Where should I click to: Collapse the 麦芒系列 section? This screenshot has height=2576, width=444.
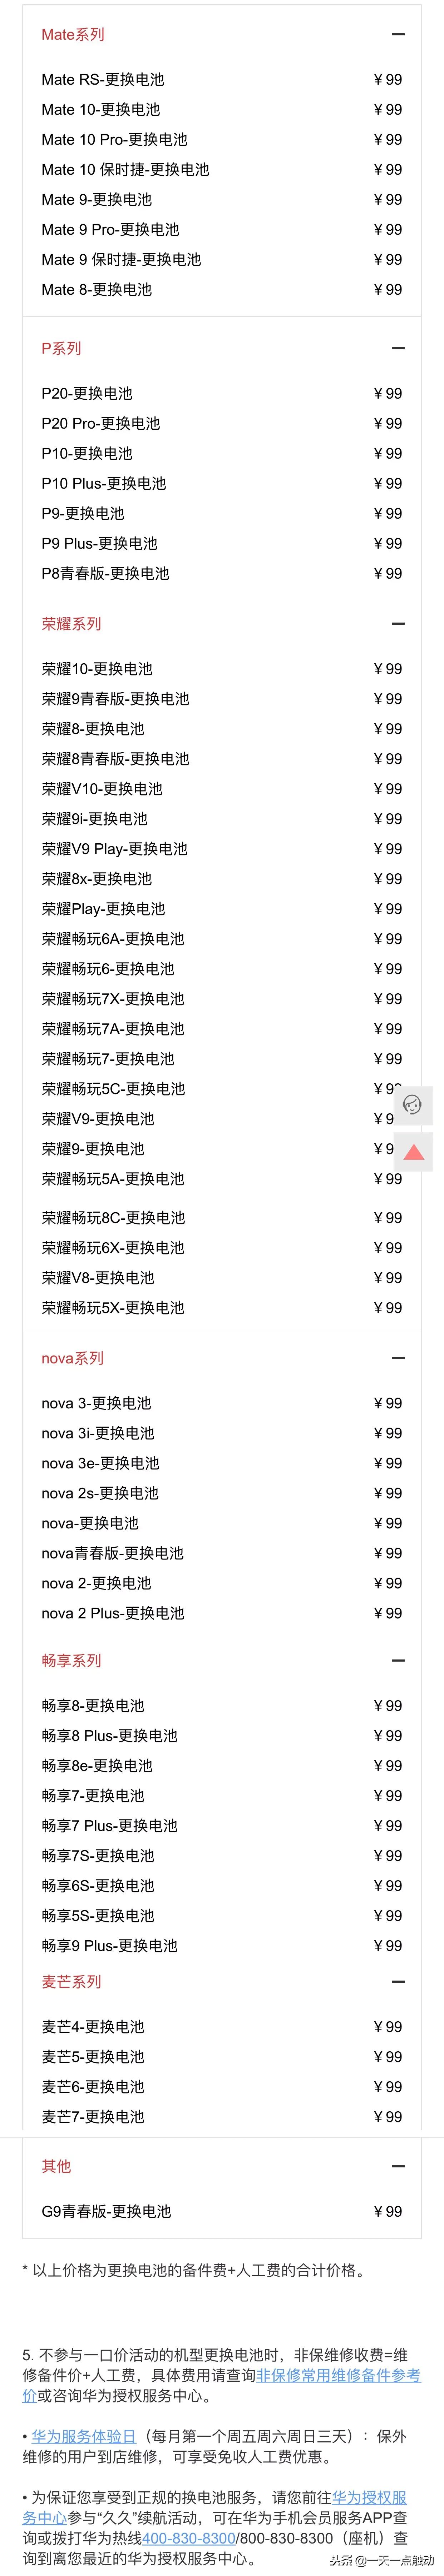398,1982
